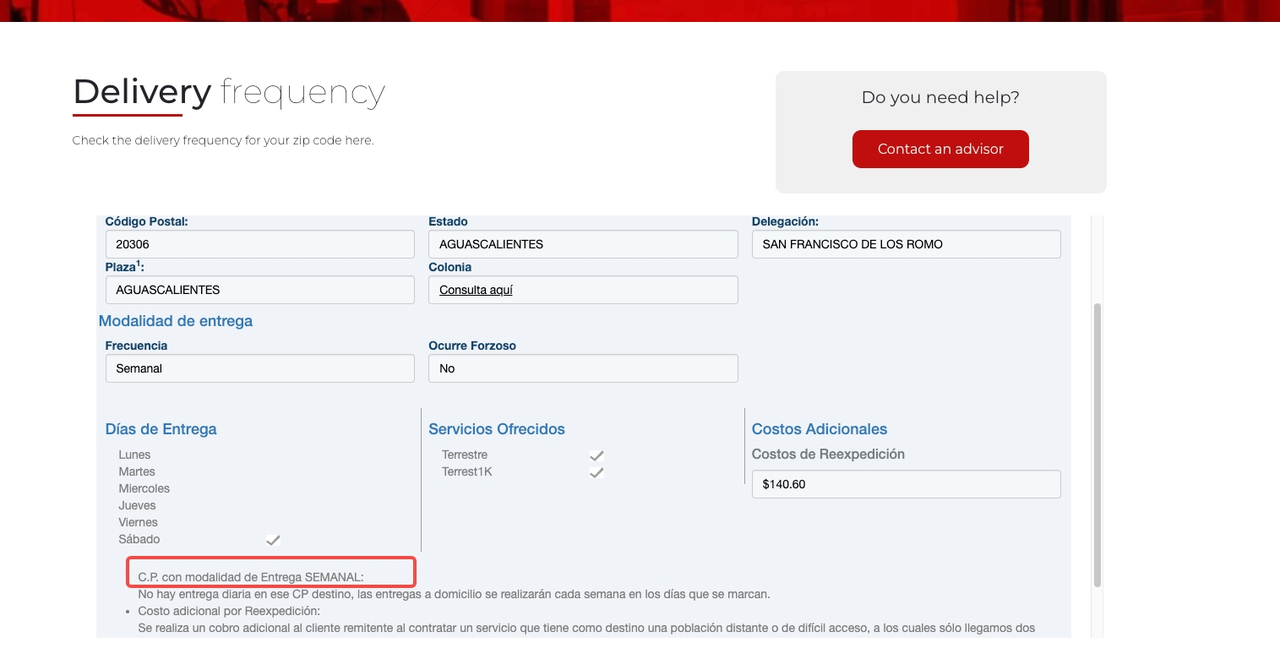Click the Costos Adicionales section heading
The image size is (1280, 659).
[819, 429]
